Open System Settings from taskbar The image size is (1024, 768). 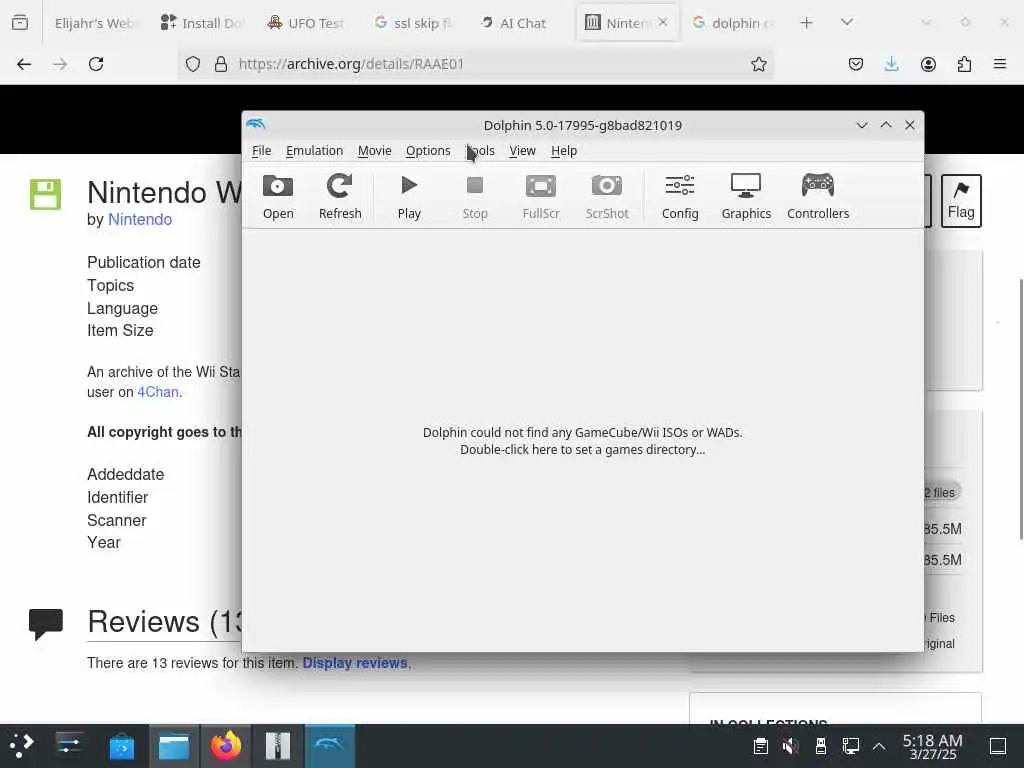tap(69, 746)
